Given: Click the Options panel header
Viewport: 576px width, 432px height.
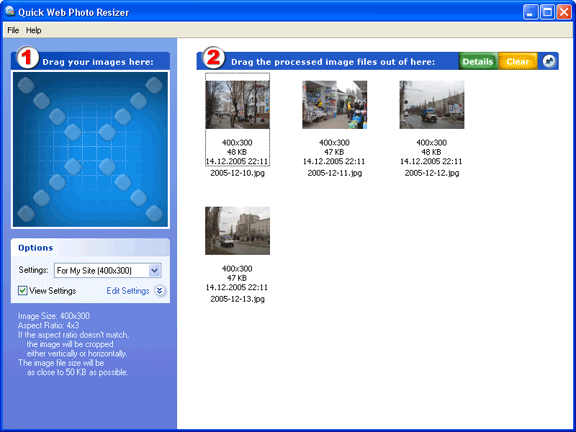Looking at the screenshot, I should (90, 248).
